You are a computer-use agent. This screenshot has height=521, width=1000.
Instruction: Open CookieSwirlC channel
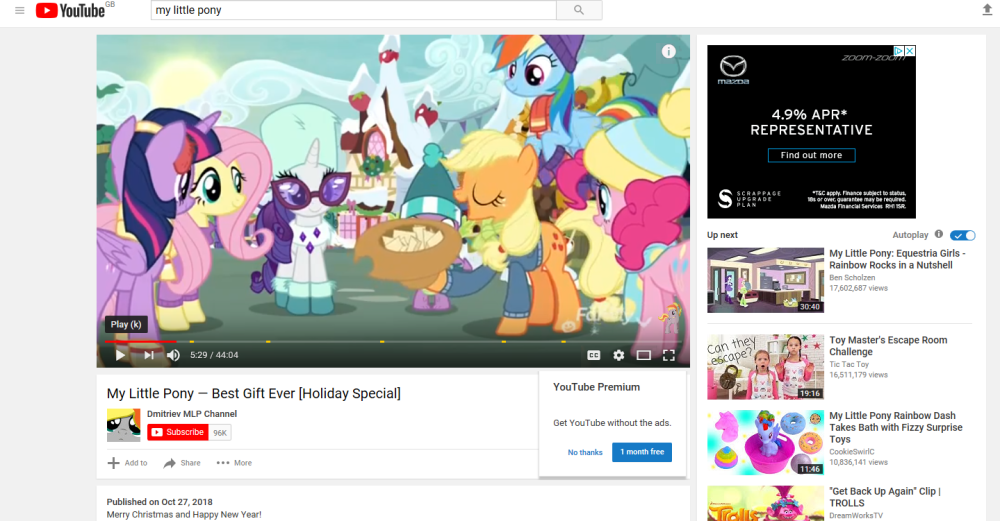coord(851,451)
